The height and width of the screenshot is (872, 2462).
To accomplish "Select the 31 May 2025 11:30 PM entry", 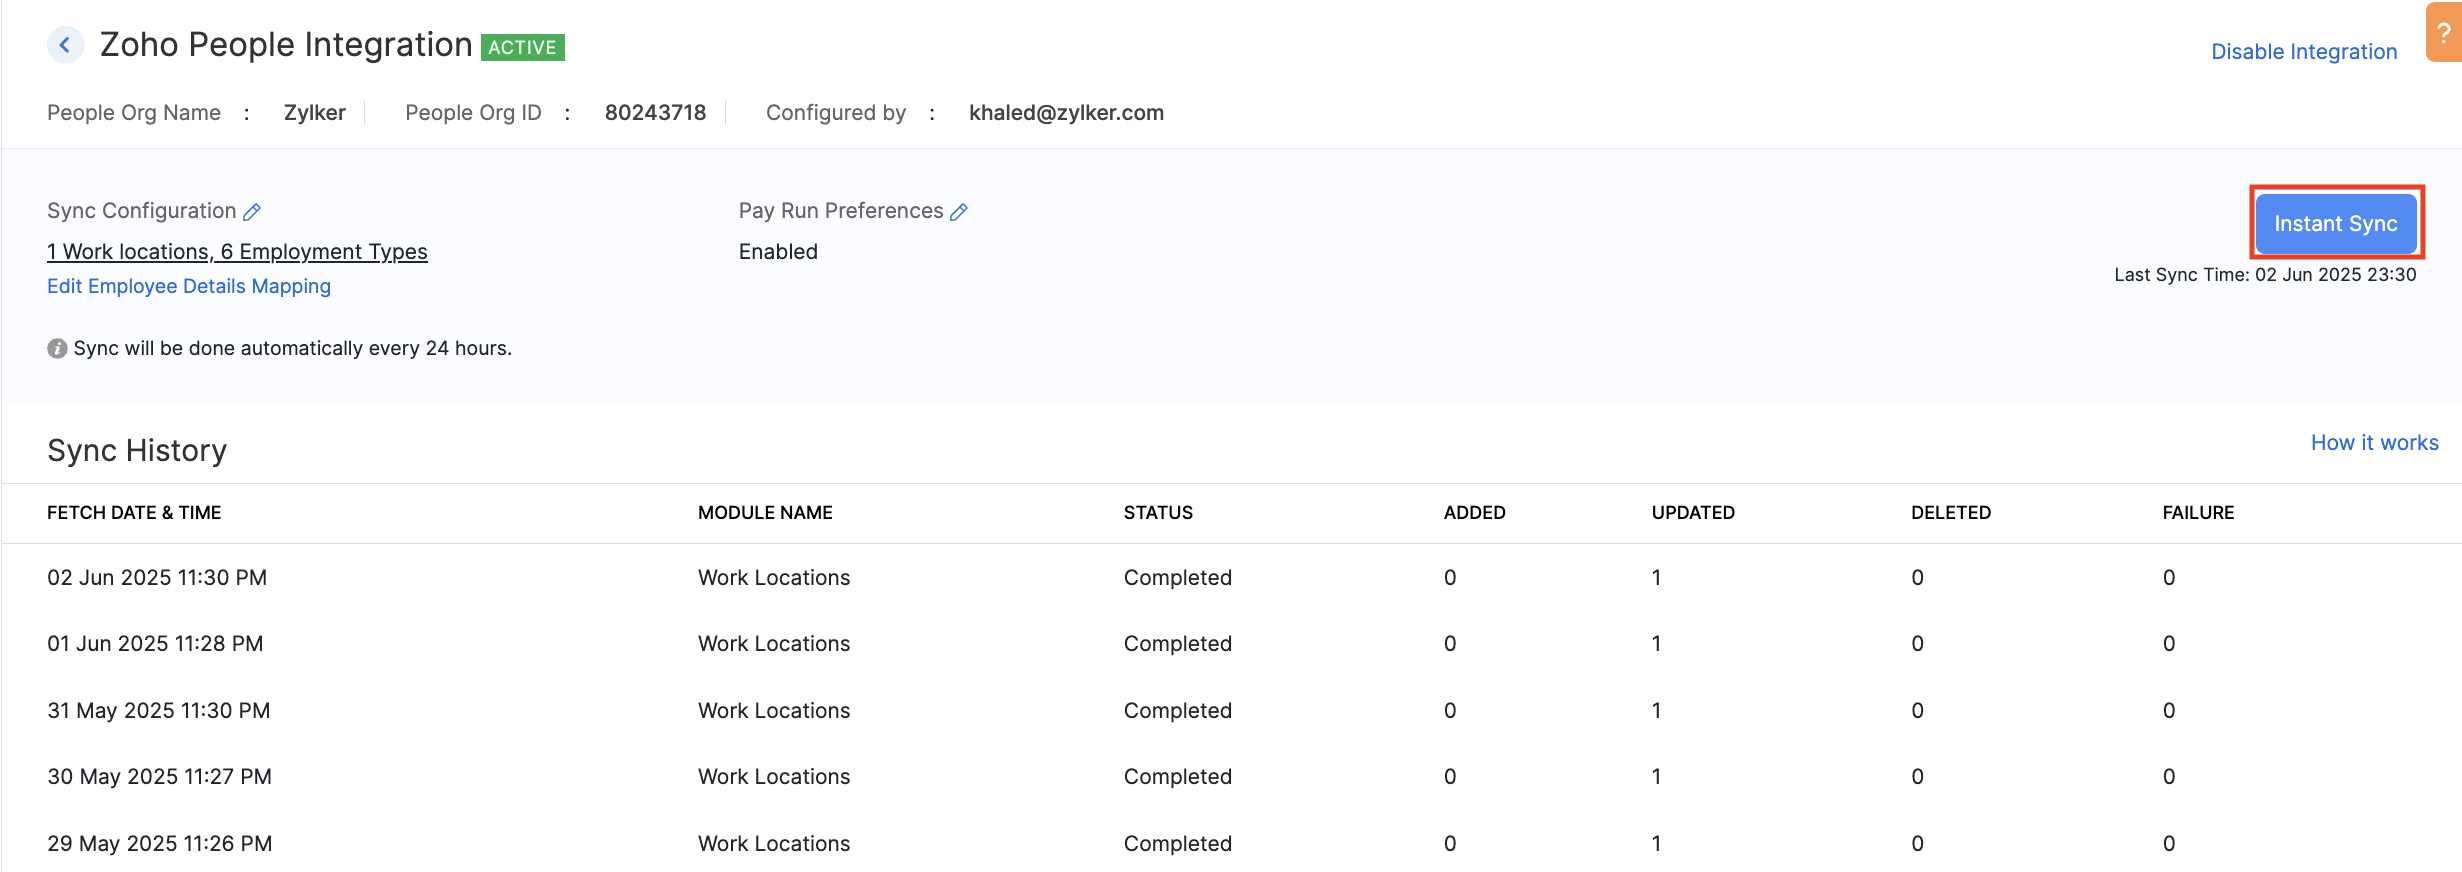I will [x=158, y=711].
